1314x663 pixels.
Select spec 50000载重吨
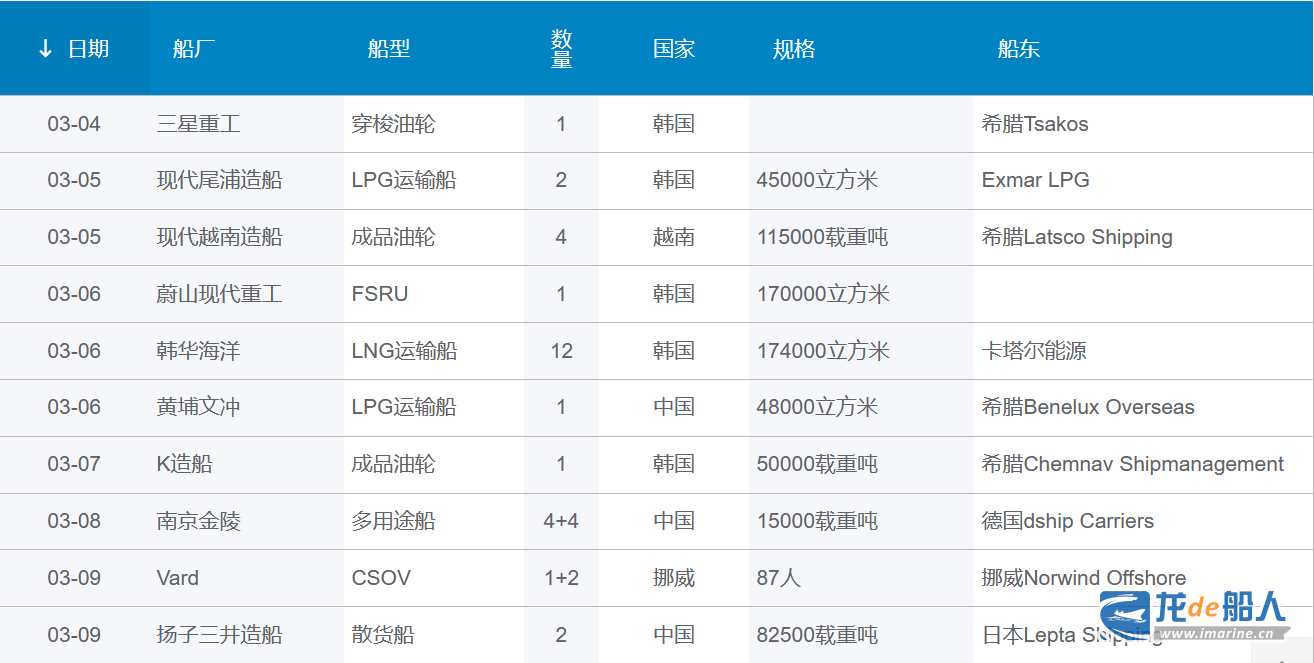[x=818, y=464]
